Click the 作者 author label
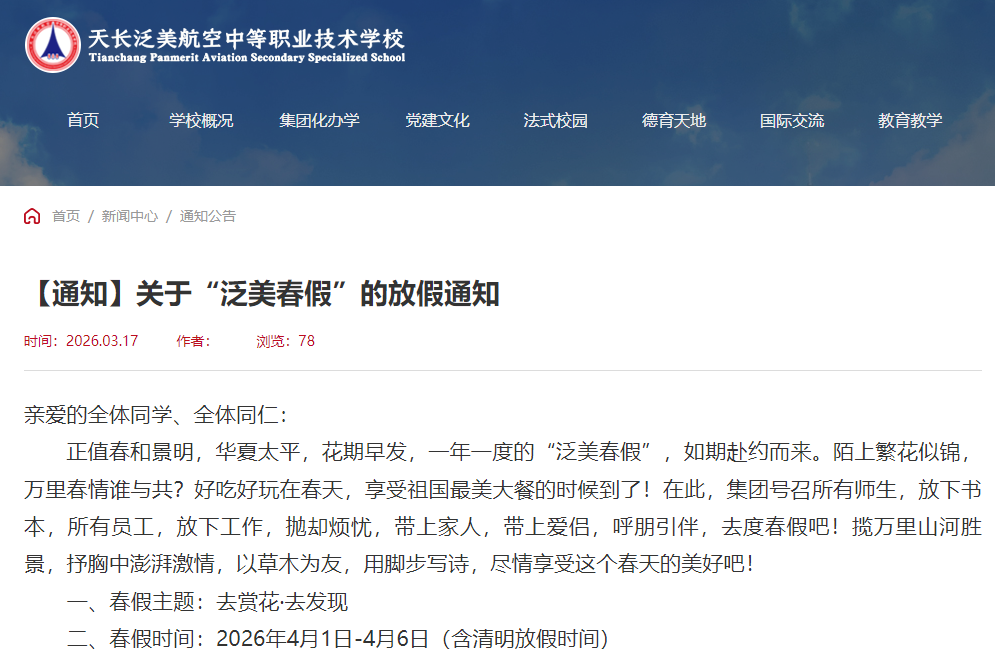Image resolution: width=995 pixels, height=659 pixels. coord(193,341)
